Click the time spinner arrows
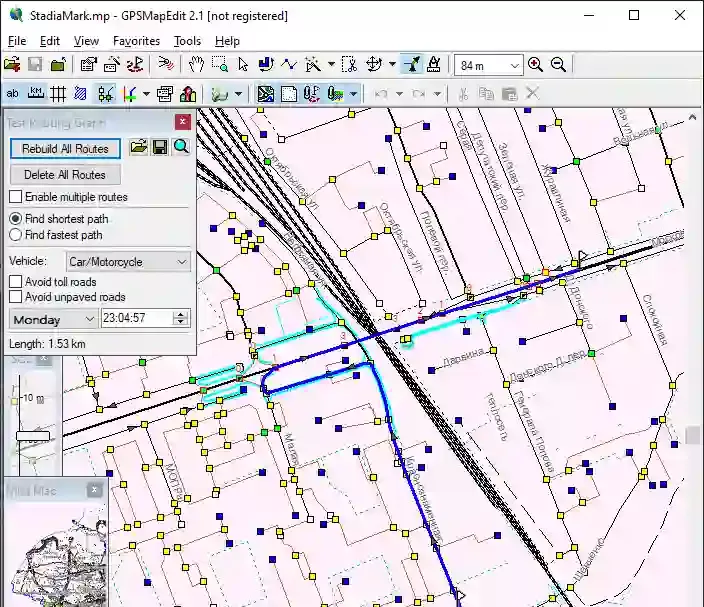The image size is (704, 607). tap(180, 318)
